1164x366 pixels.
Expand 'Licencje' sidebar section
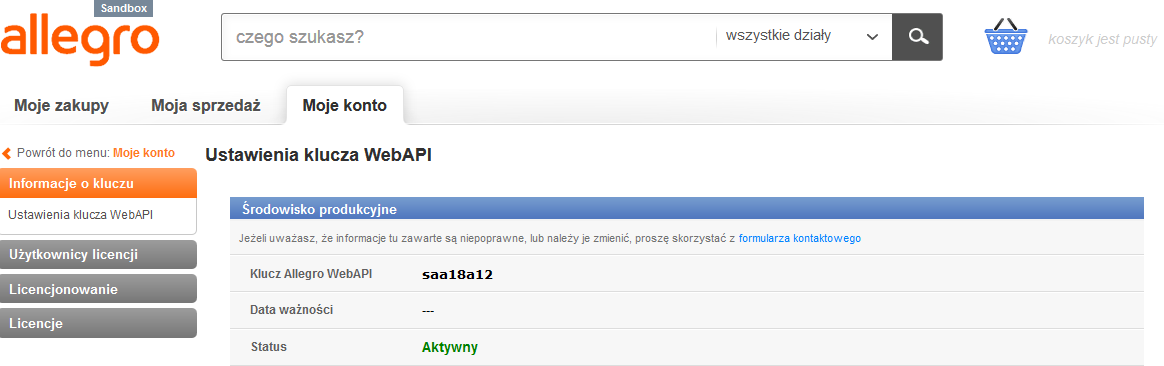[98, 323]
